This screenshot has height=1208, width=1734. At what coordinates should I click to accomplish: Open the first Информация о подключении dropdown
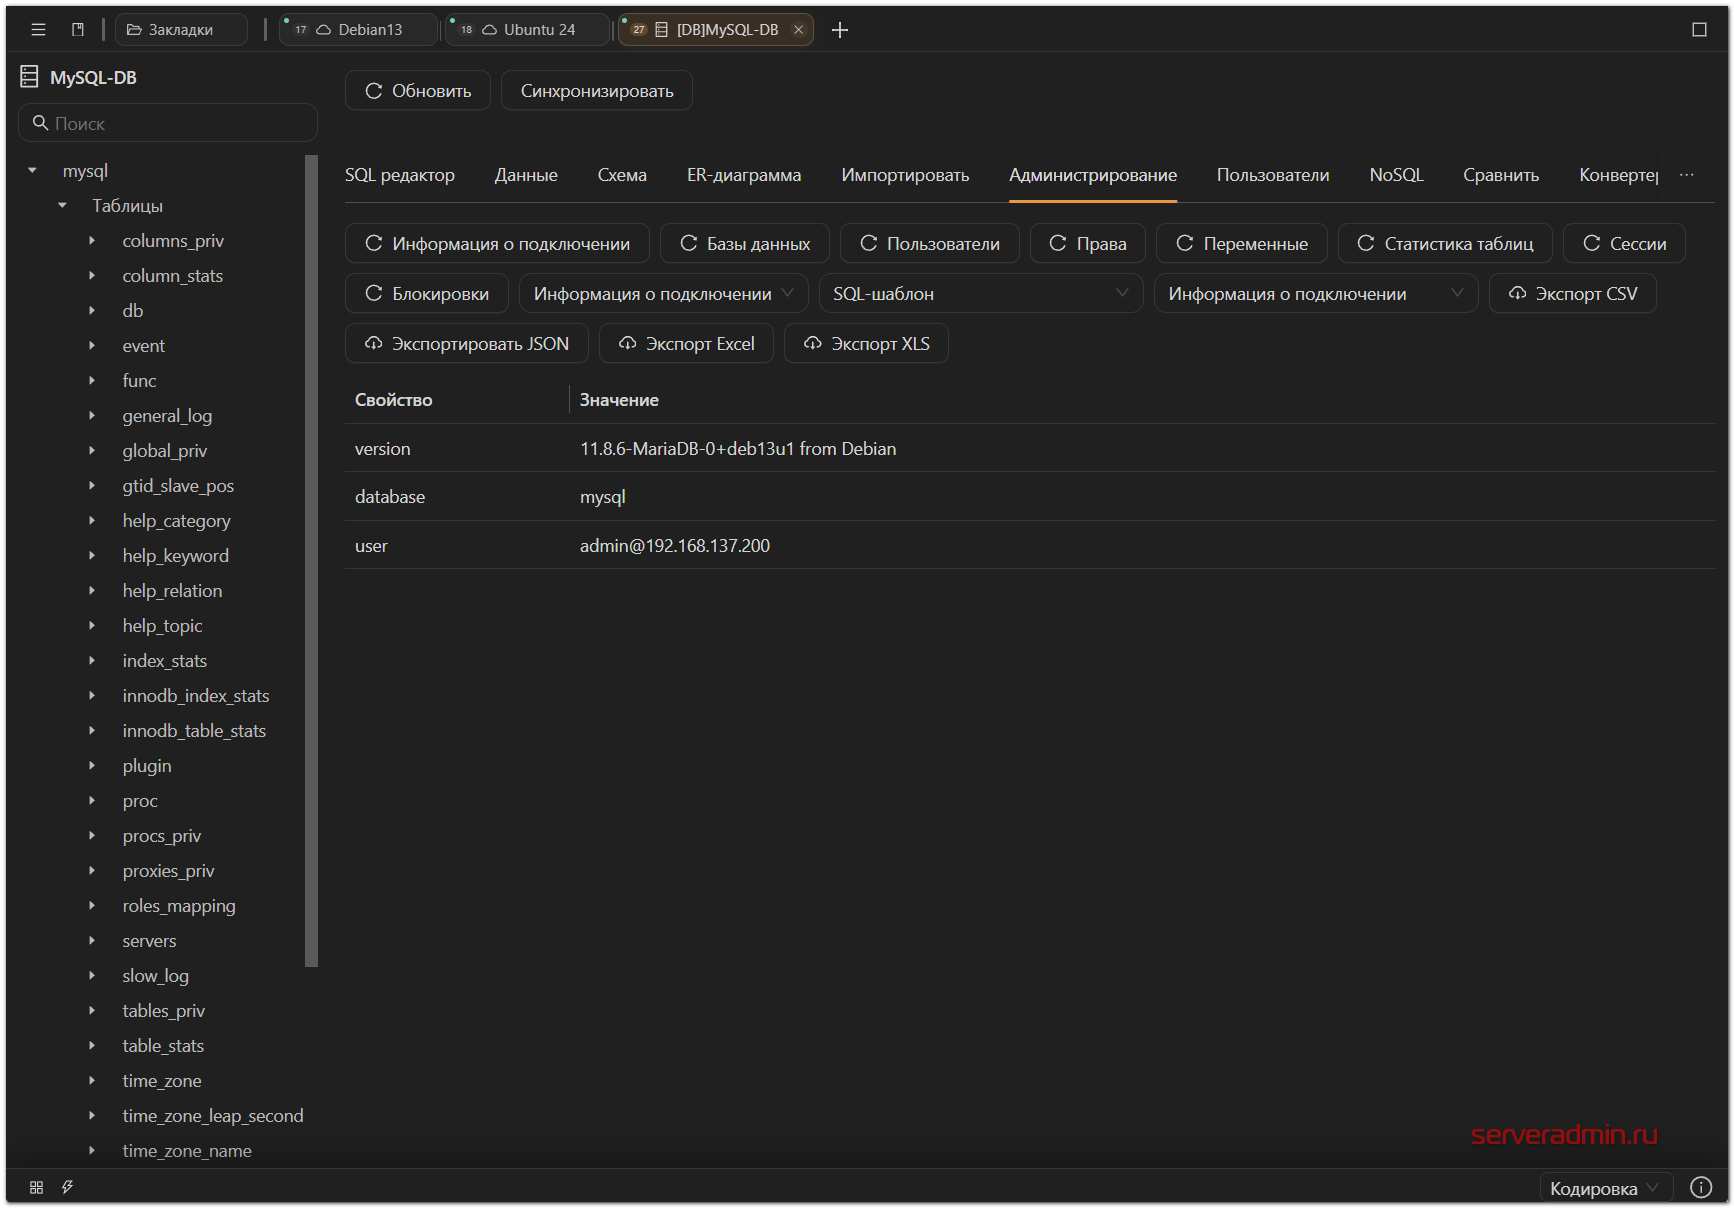664,293
